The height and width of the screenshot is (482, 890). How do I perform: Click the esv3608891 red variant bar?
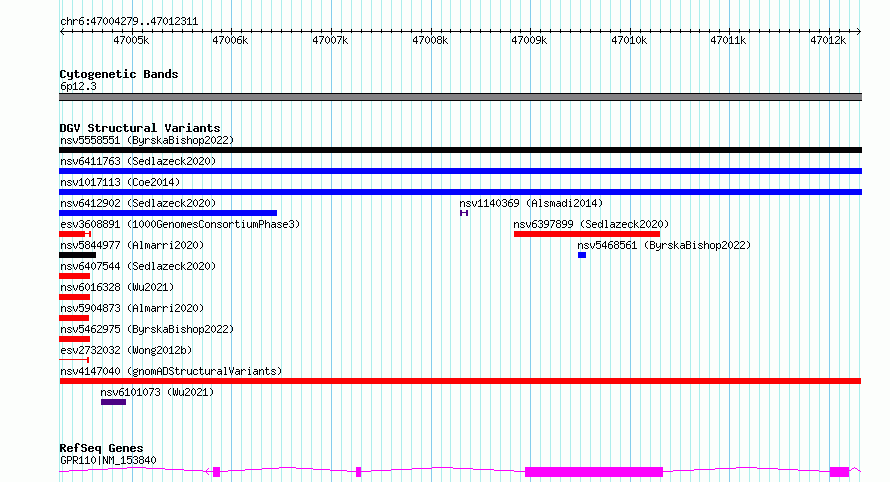tap(75, 234)
